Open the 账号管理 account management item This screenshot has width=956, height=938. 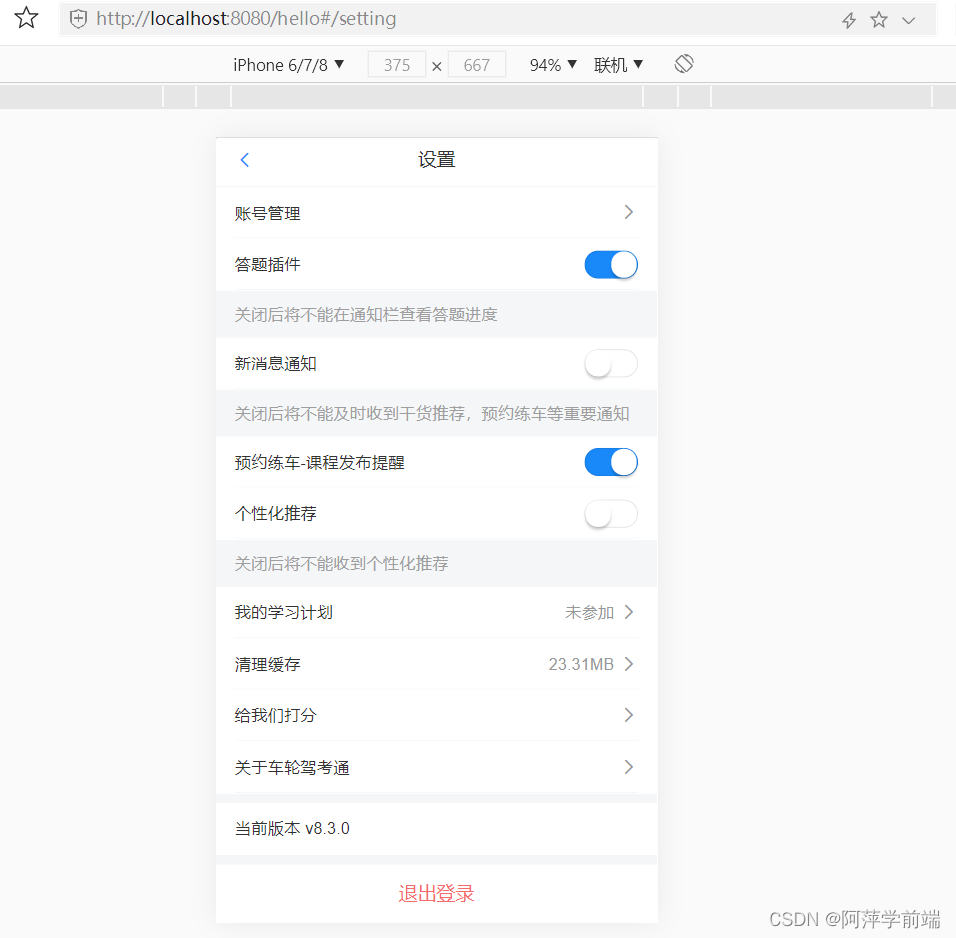pos(436,212)
